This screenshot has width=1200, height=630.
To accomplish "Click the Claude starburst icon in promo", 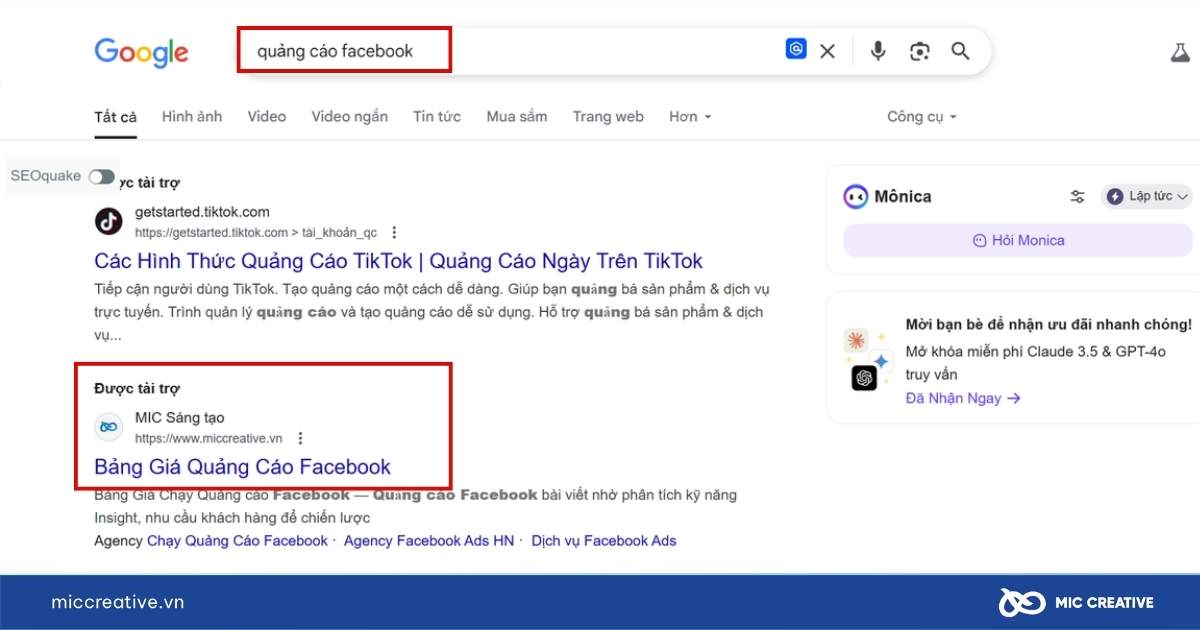I will (x=856, y=340).
